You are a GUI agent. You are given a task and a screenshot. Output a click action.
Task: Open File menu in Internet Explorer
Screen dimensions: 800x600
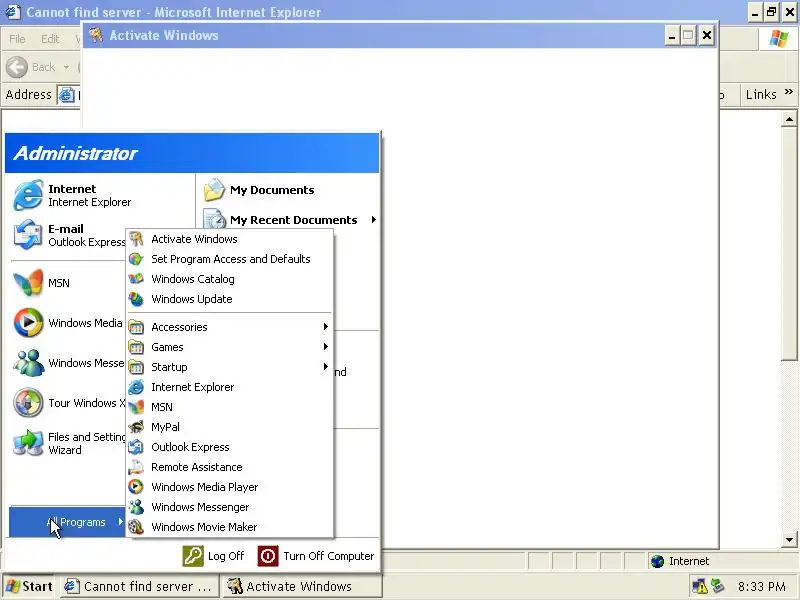(17, 39)
